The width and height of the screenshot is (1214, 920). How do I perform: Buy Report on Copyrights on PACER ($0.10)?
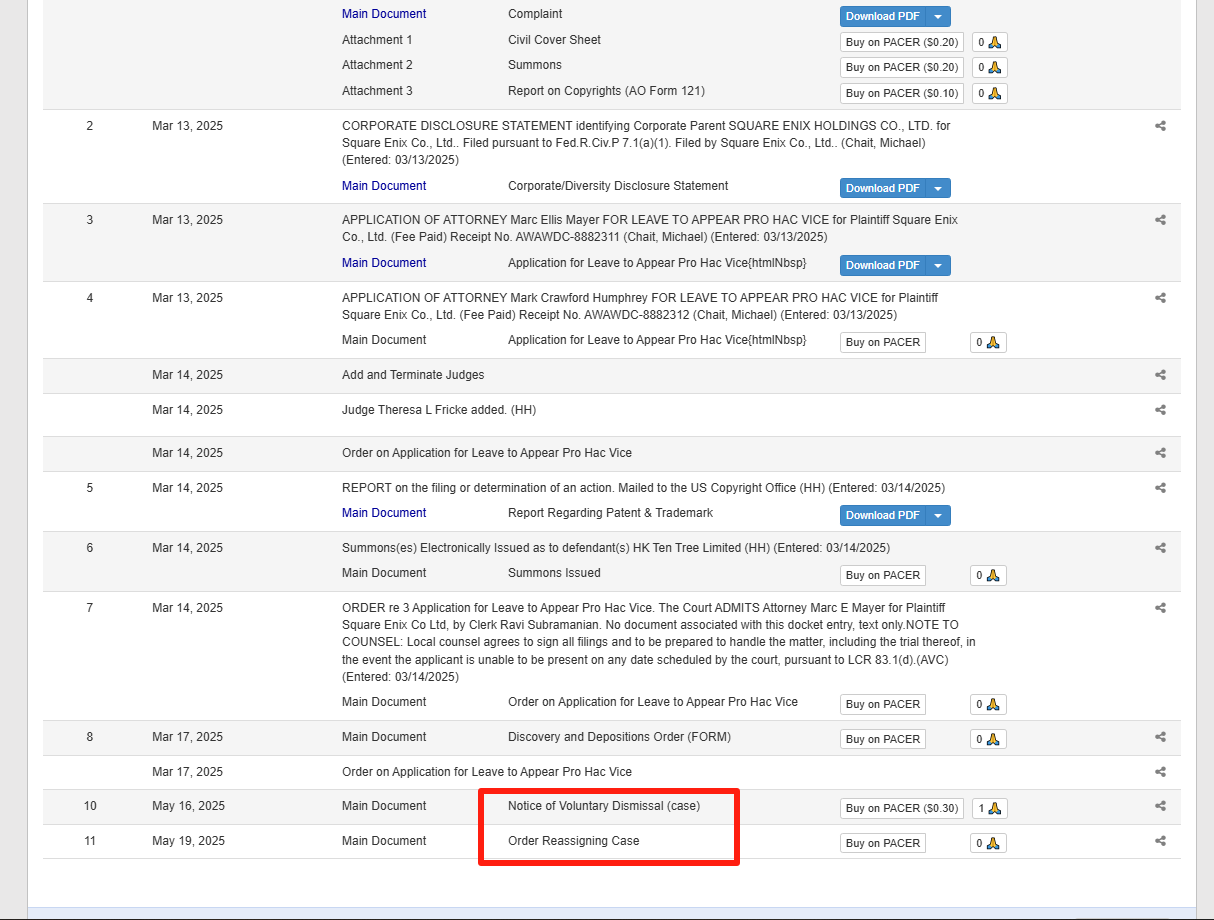(x=902, y=93)
